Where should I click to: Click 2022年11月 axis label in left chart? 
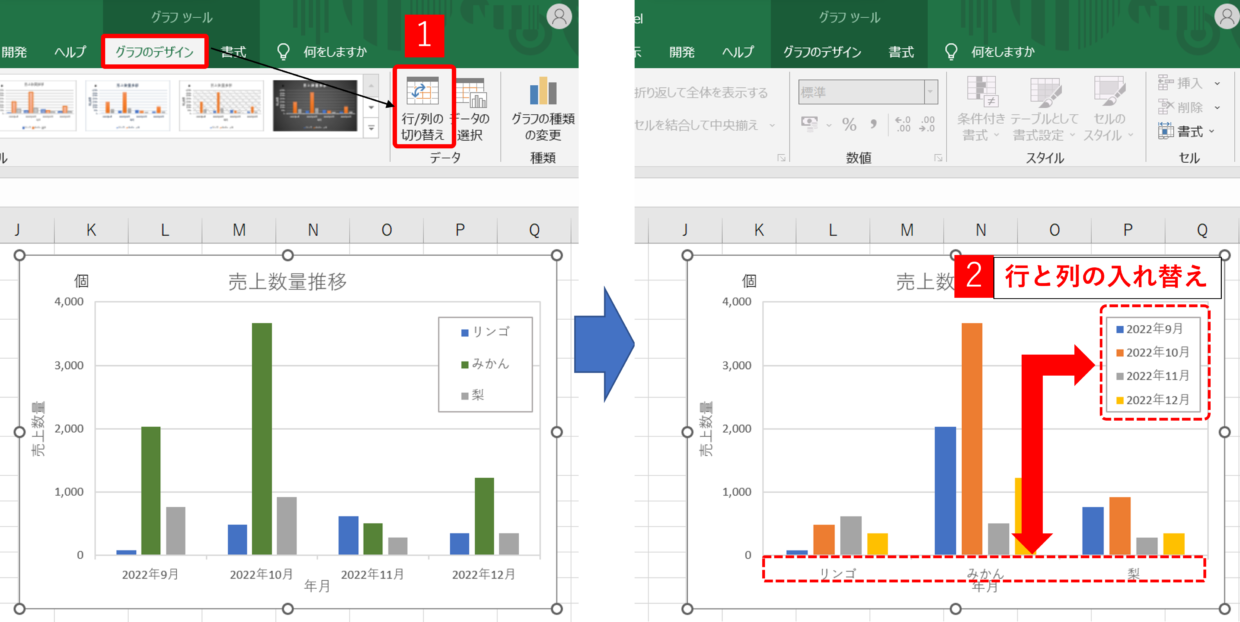click(373, 574)
